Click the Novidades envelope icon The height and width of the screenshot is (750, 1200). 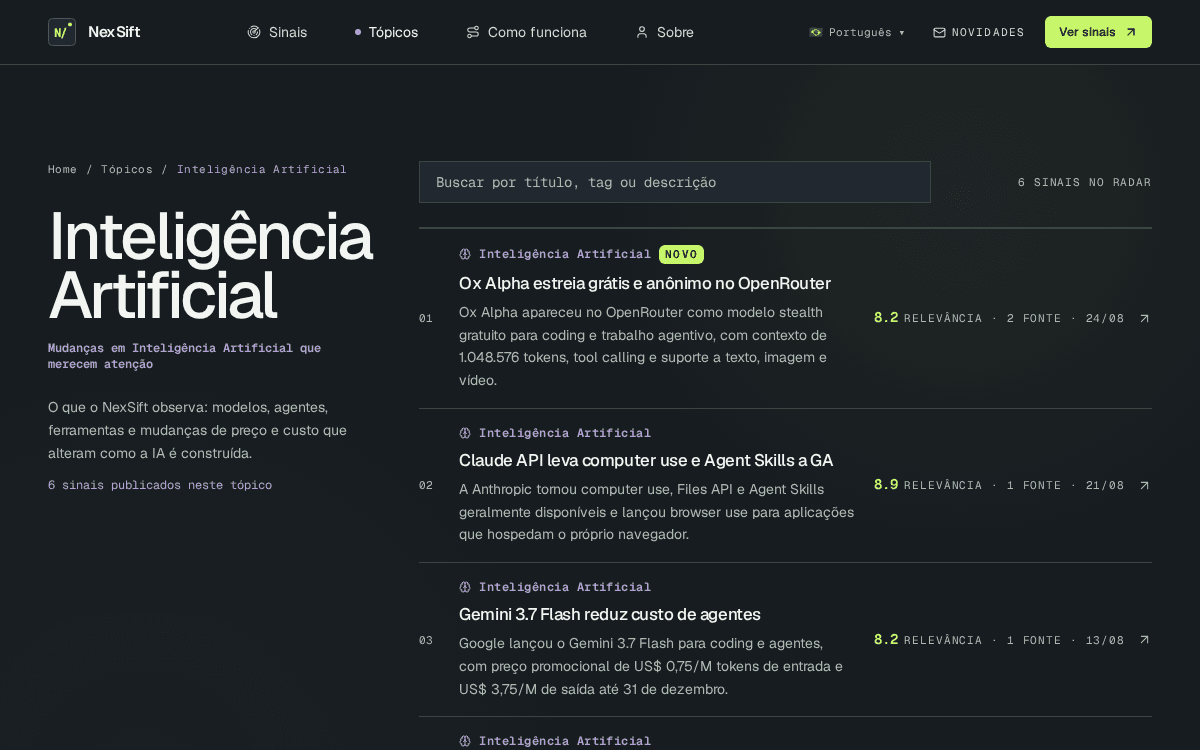(939, 32)
